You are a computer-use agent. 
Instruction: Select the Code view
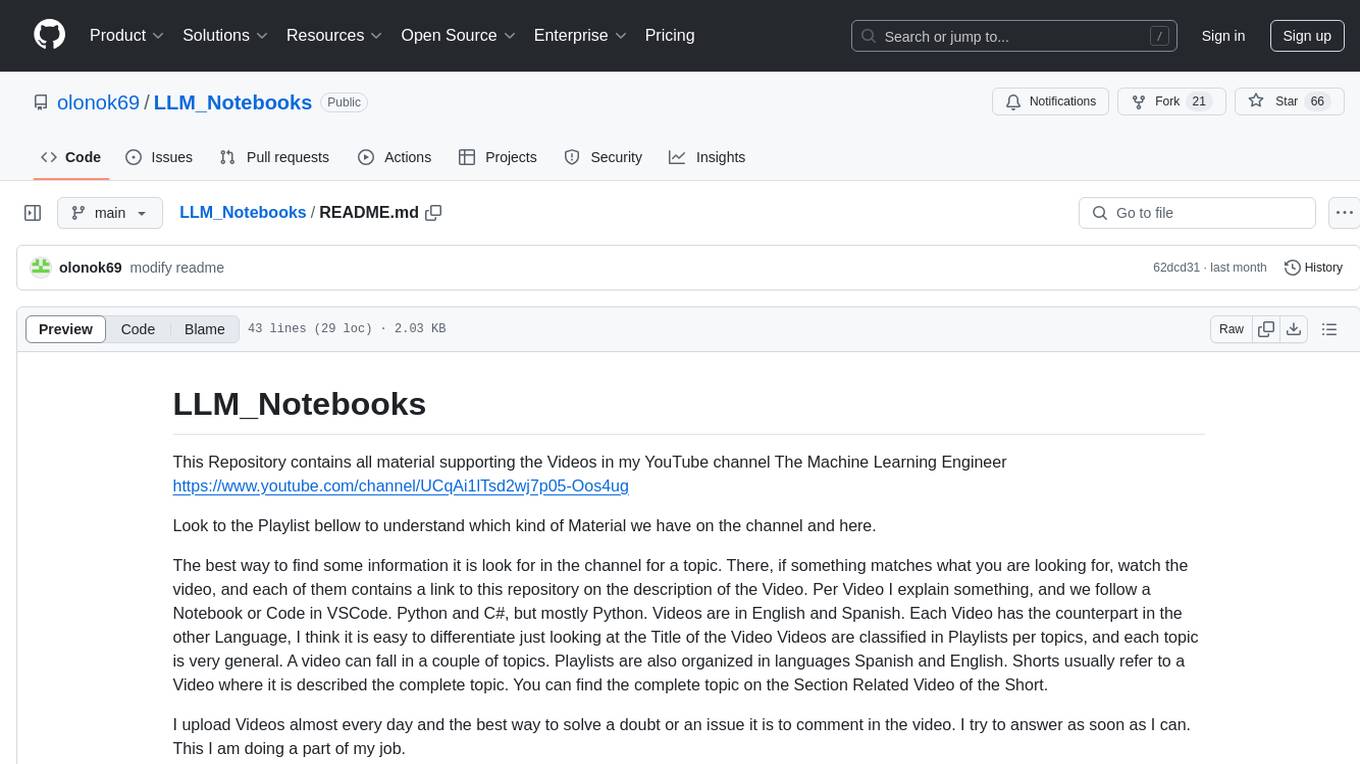click(138, 329)
